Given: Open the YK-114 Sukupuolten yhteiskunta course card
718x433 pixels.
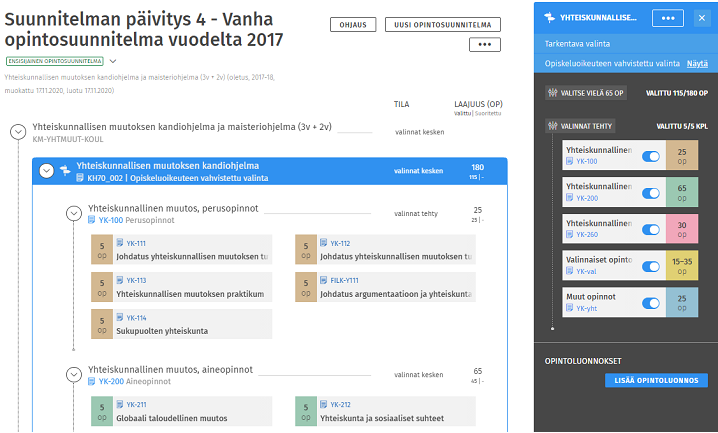Looking at the screenshot, I should (x=181, y=324).
